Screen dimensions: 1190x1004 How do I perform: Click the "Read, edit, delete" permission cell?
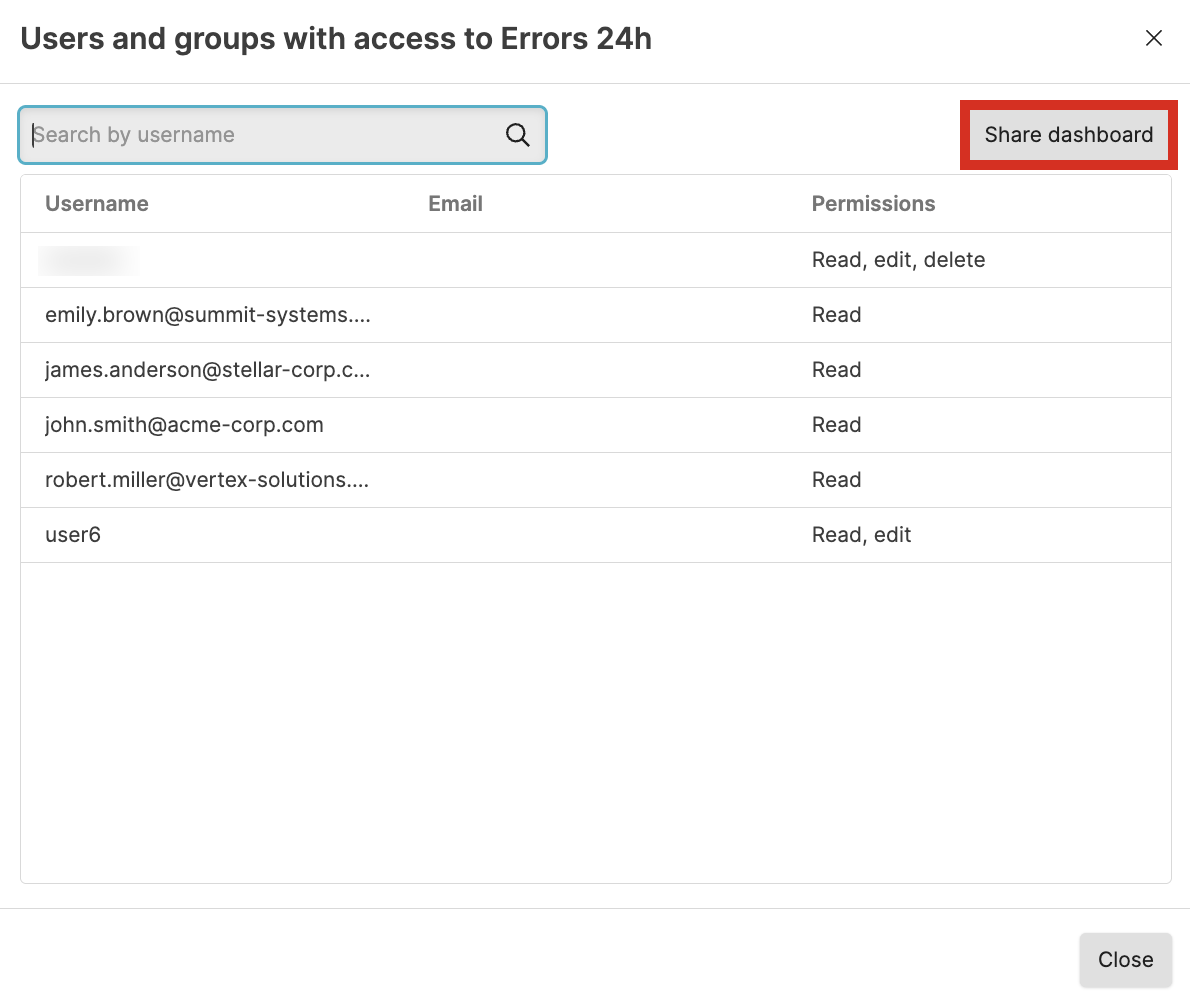(898, 260)
